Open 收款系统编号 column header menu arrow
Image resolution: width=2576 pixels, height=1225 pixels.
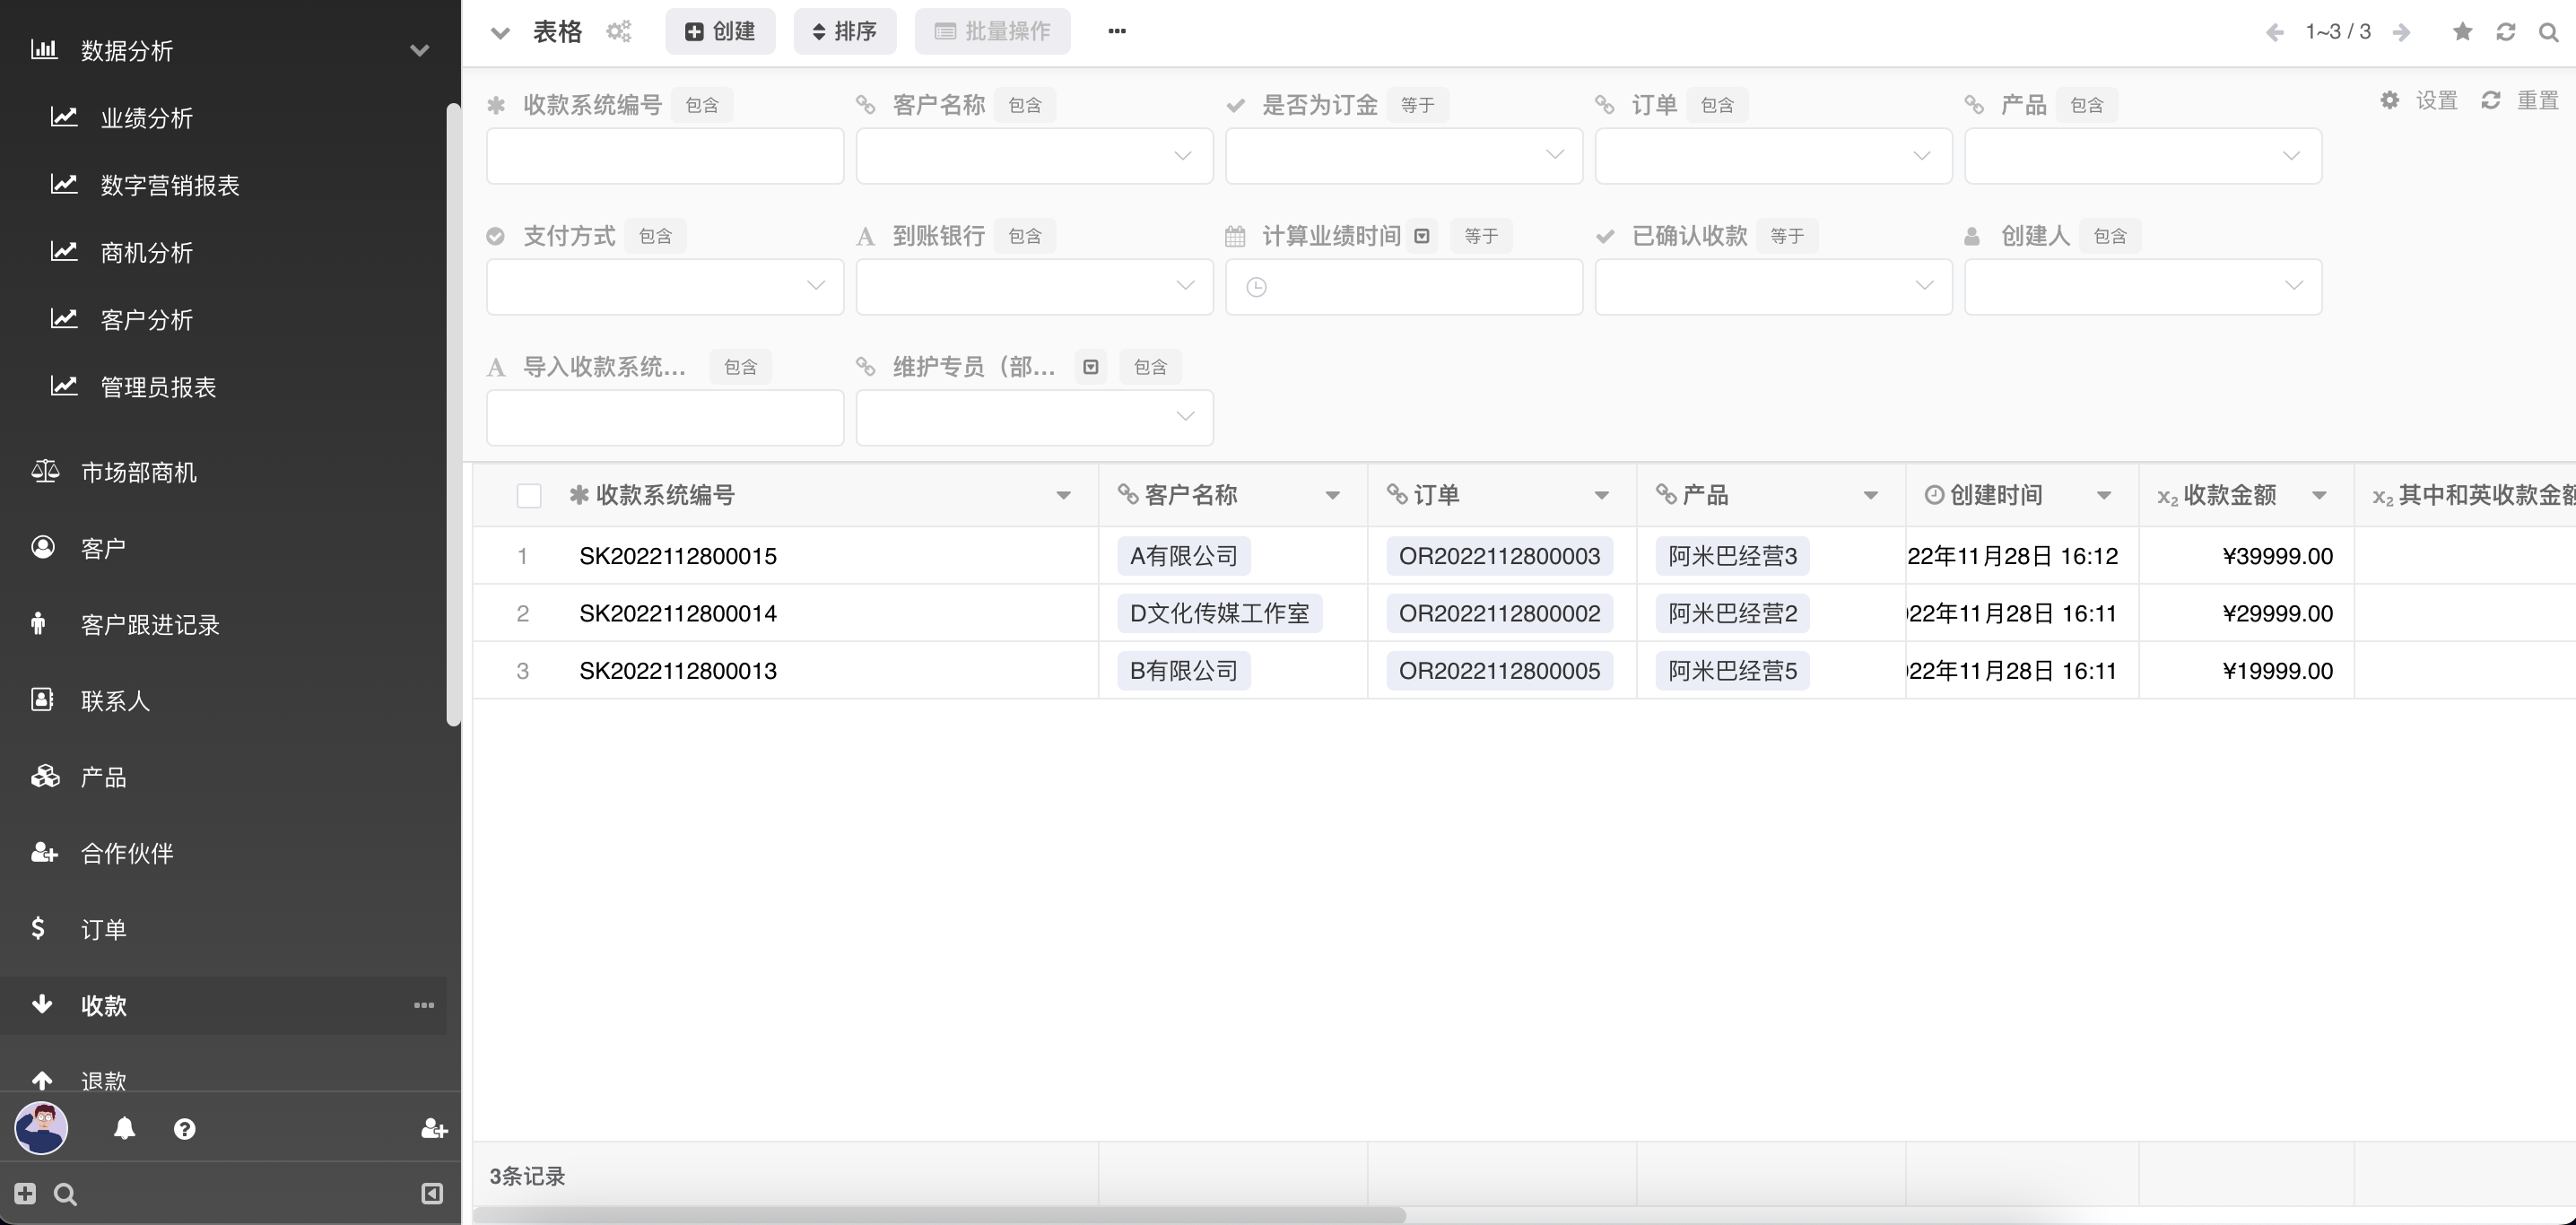1063,496
